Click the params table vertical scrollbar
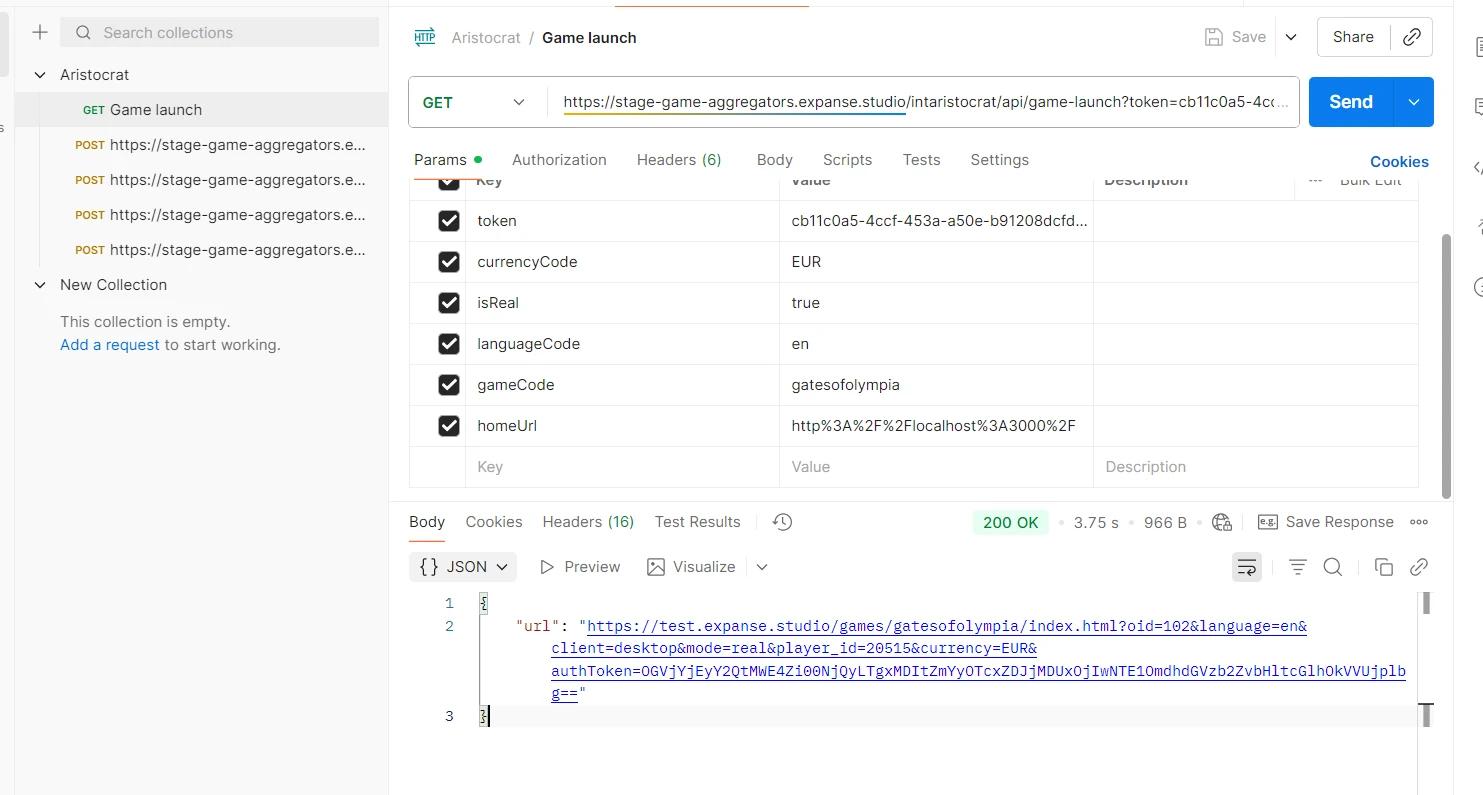Image resolution: width=1483 pixels, height=795 pixels. pos(1445,365)
